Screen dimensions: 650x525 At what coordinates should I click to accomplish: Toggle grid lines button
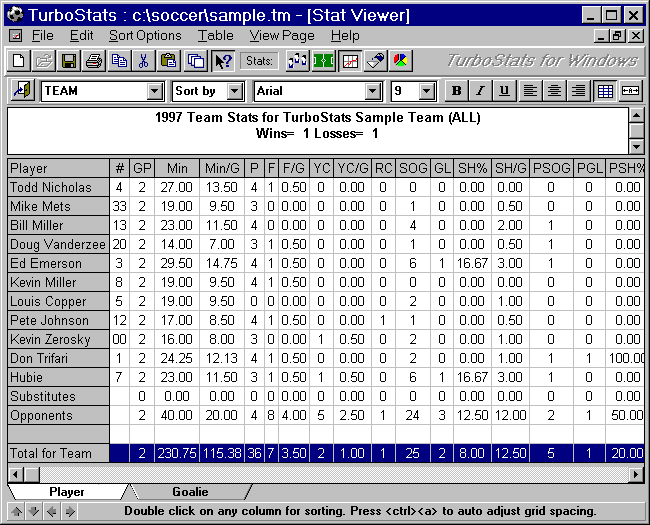pos(605,91)
